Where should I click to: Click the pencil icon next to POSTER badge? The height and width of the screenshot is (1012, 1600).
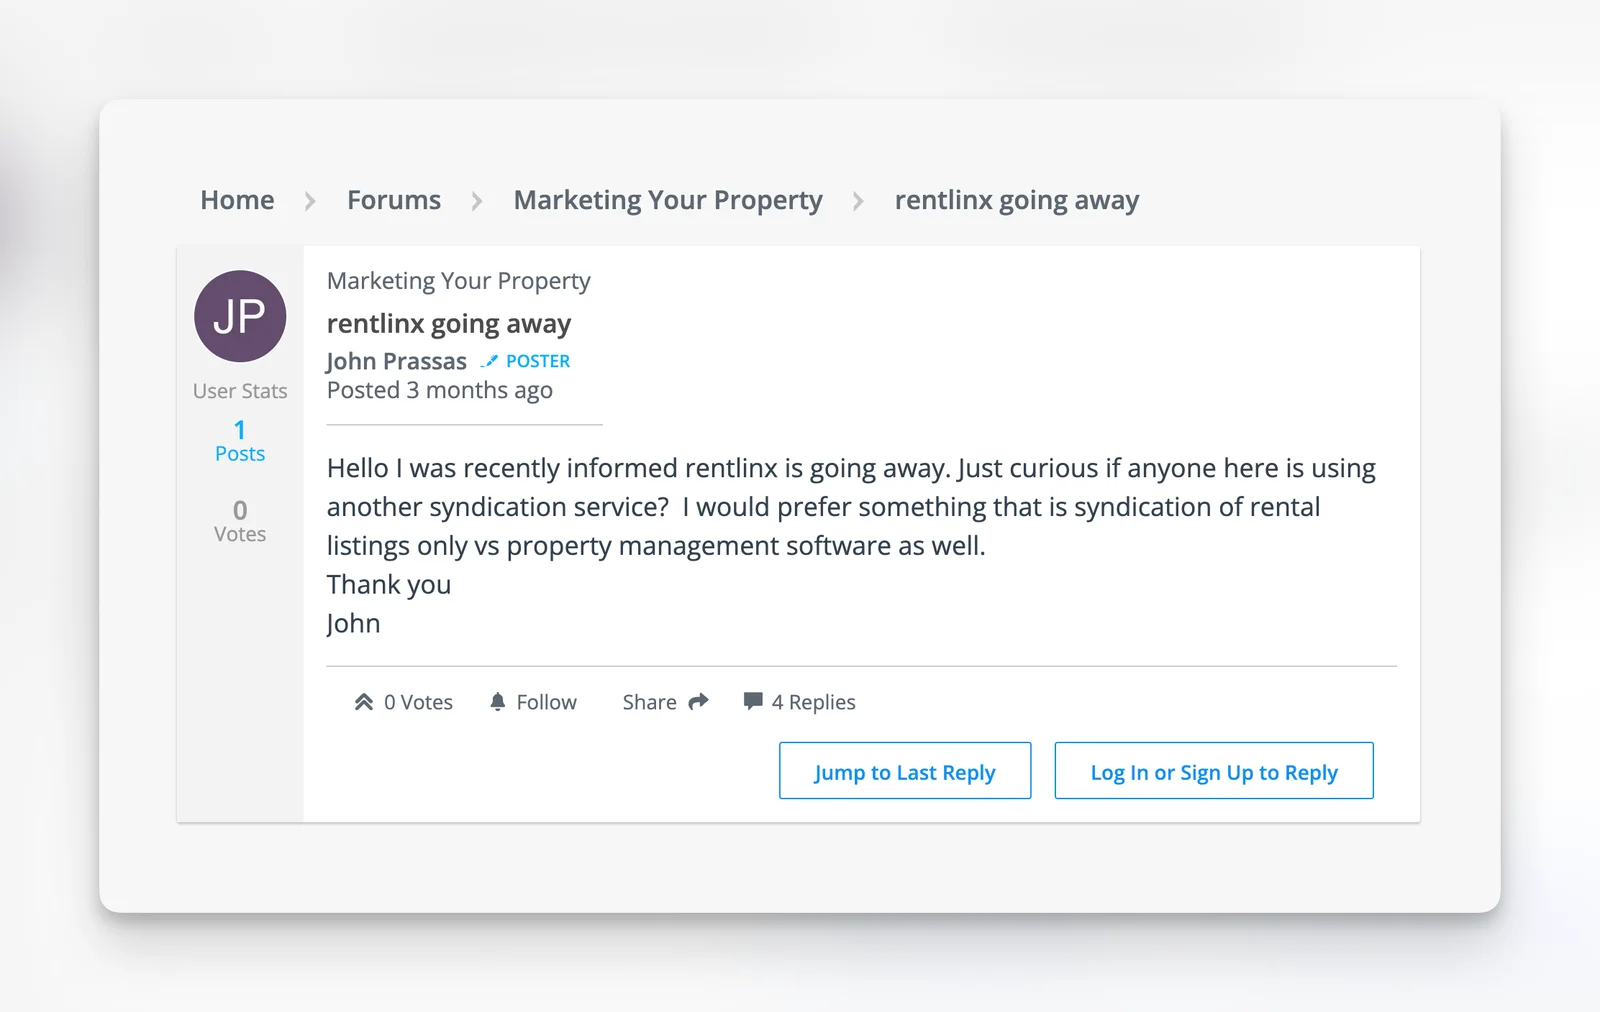click(489, 361)
